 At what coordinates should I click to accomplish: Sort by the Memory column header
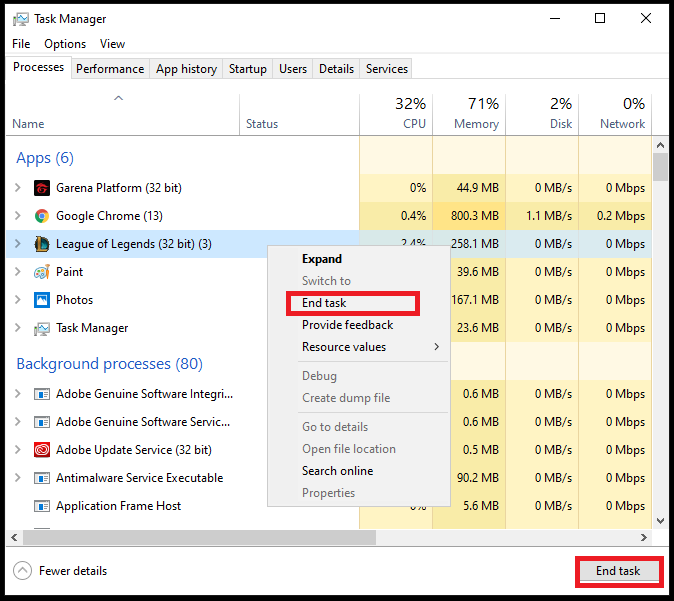click(x=469, y=114)
